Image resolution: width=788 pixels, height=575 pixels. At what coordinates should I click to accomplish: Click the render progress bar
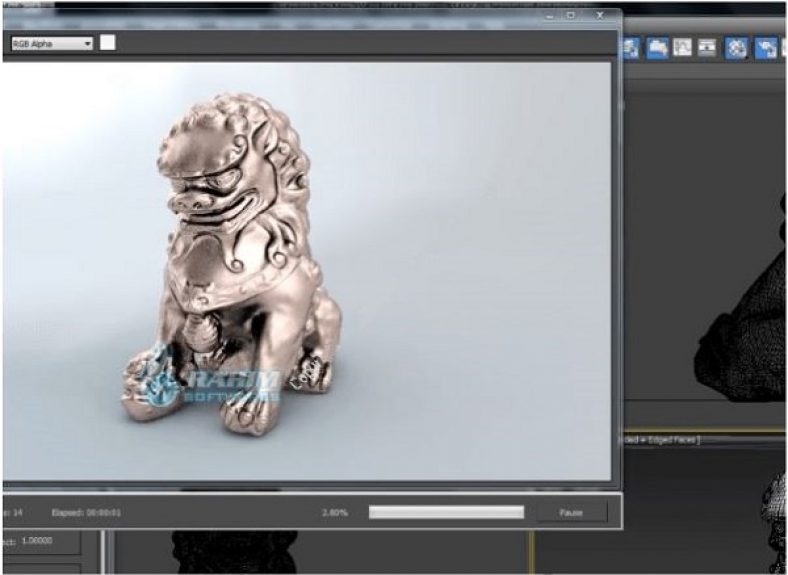(x=446, y=512)
